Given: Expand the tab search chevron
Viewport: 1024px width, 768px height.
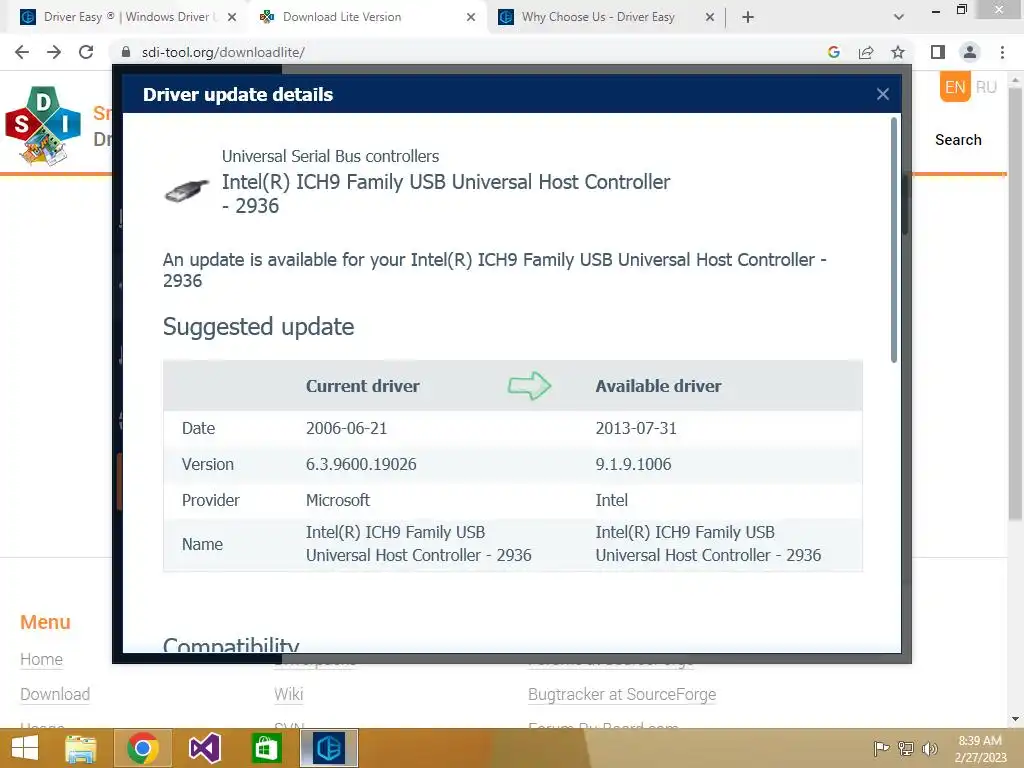Looking at the screenshot, I should tap(899, 17).
